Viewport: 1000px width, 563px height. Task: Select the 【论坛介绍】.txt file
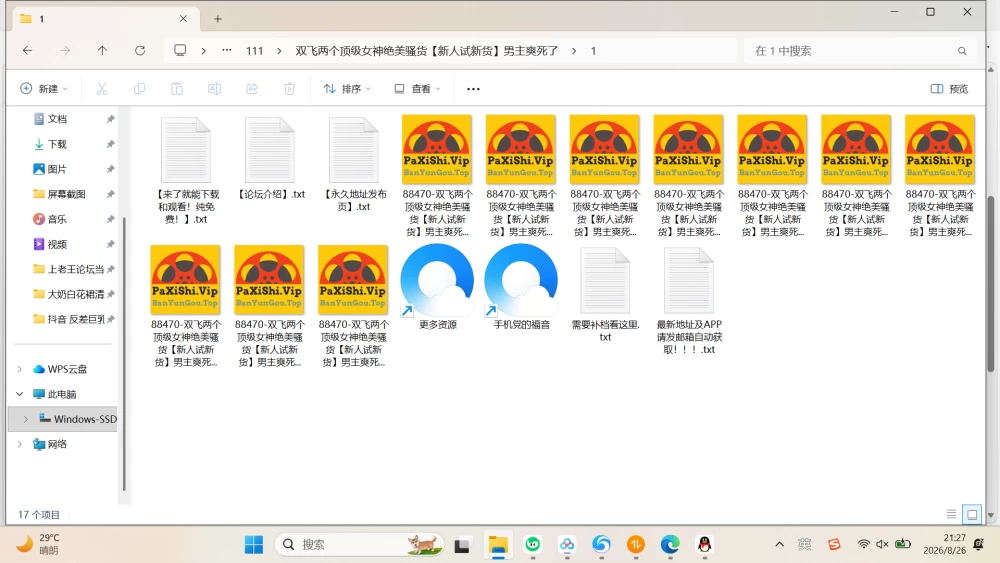coord(270,158)
